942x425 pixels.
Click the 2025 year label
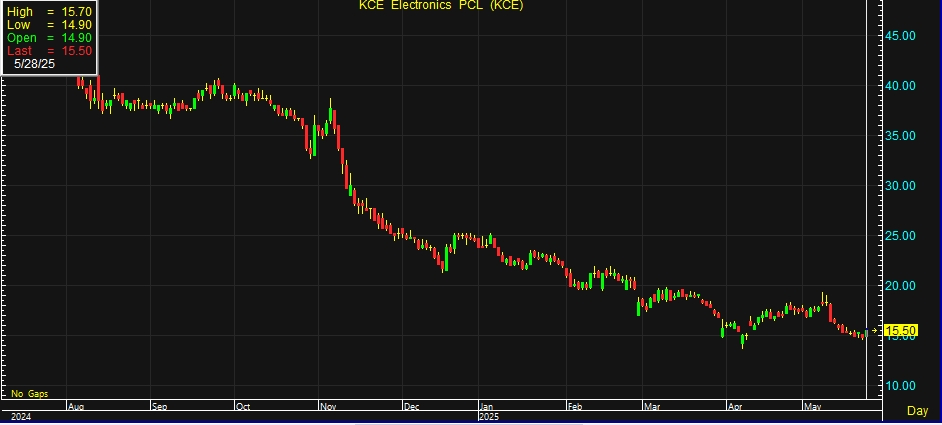488,416
